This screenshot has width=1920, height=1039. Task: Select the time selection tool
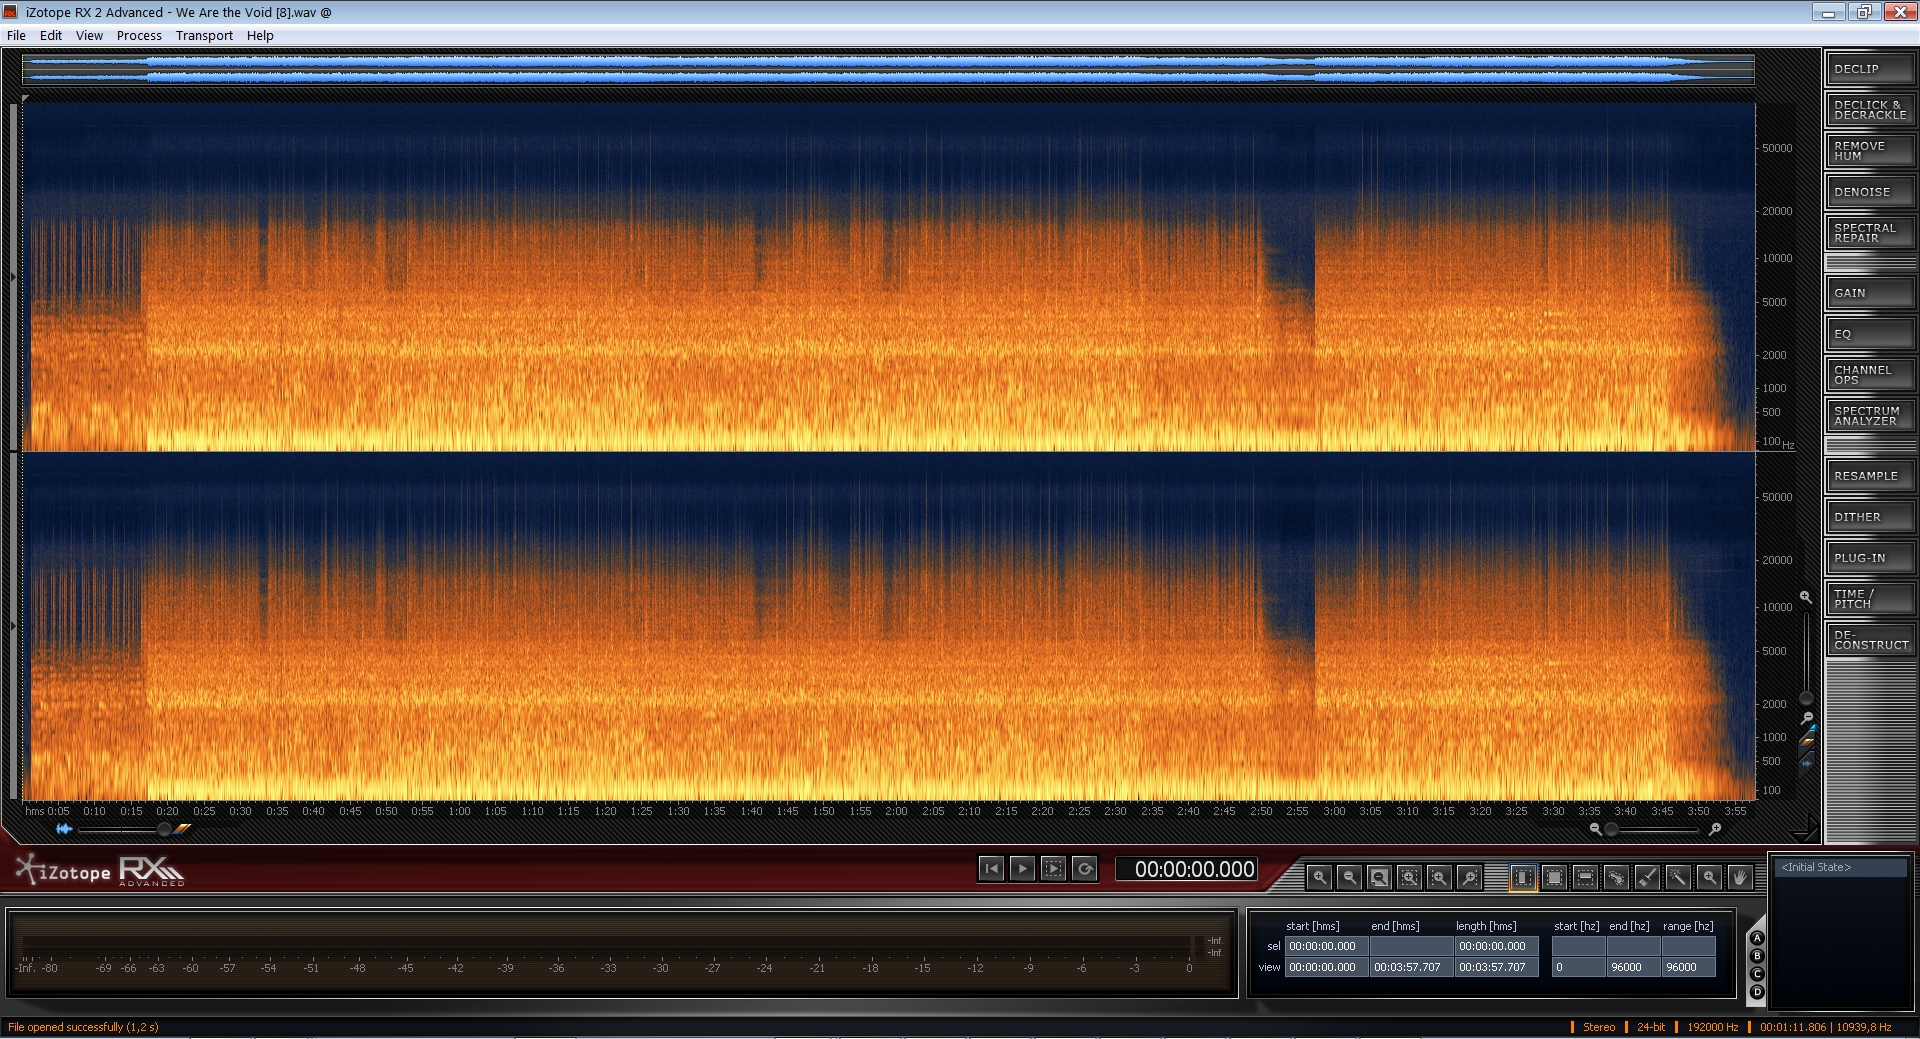(1523, 877)
